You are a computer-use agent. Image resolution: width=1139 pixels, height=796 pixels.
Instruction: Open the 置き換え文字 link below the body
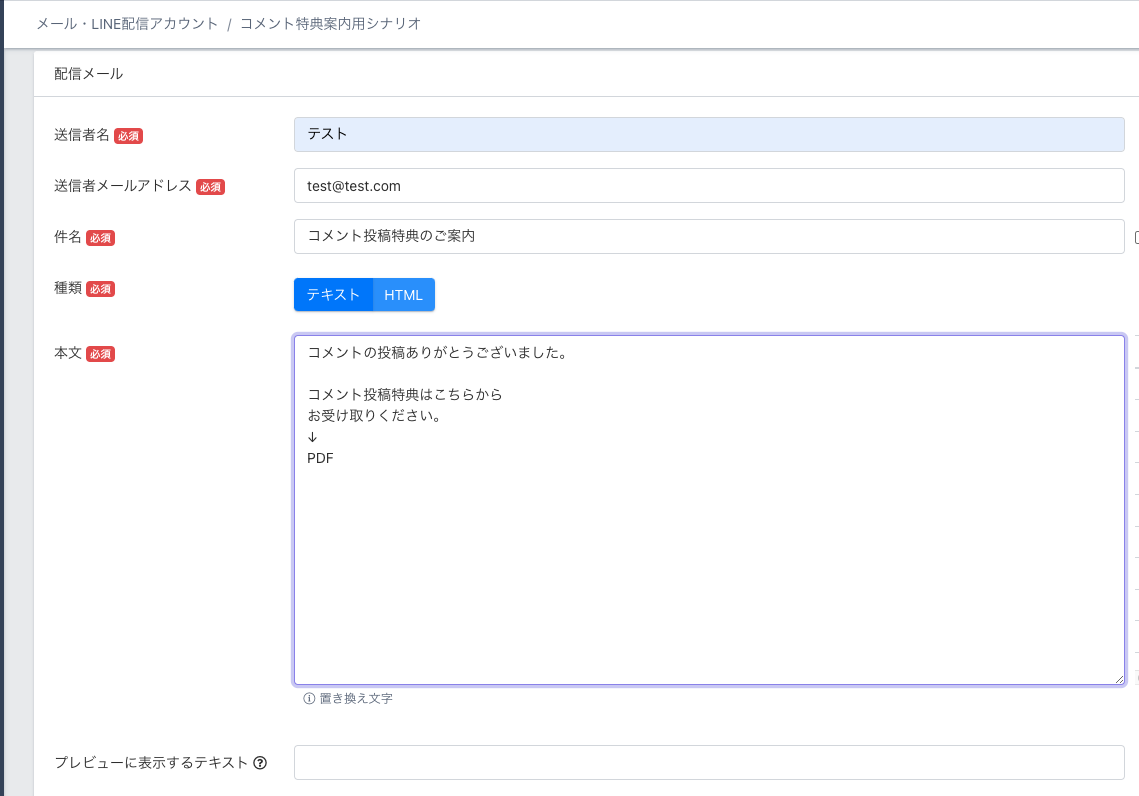355,699
